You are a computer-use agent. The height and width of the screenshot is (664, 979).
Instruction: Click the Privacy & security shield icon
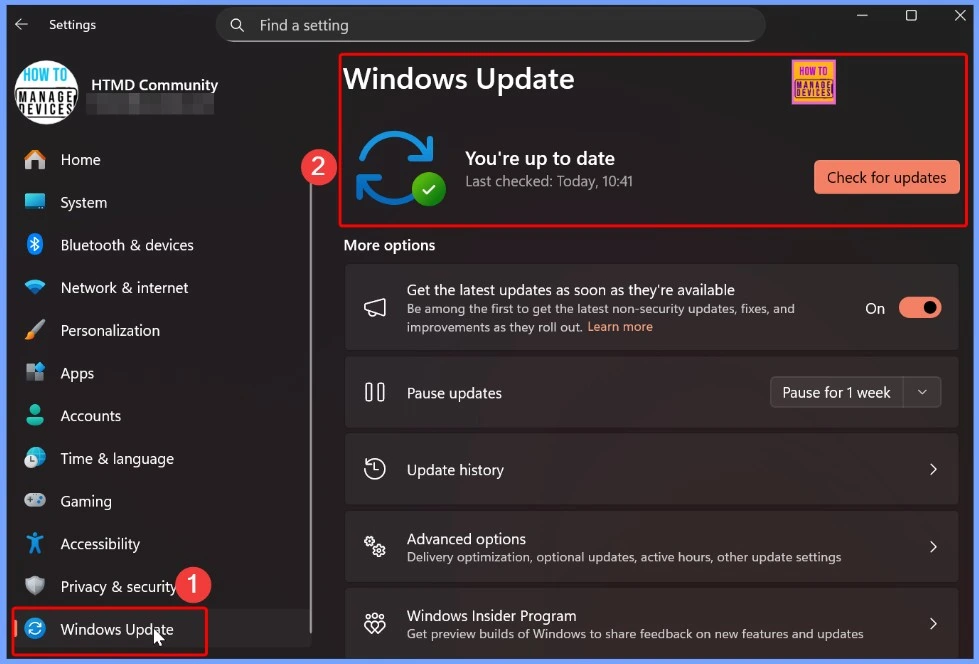pos(36,585)
